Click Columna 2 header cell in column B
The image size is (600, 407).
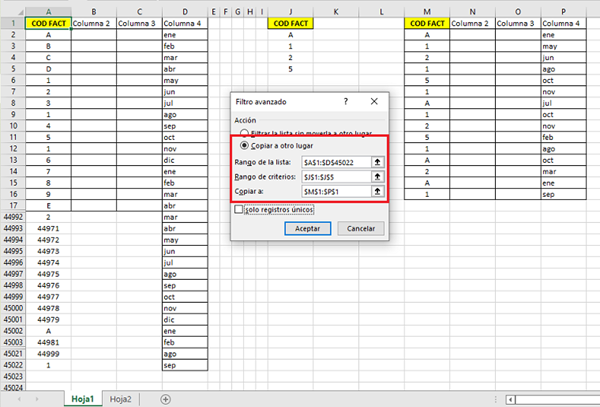[94, 23]
